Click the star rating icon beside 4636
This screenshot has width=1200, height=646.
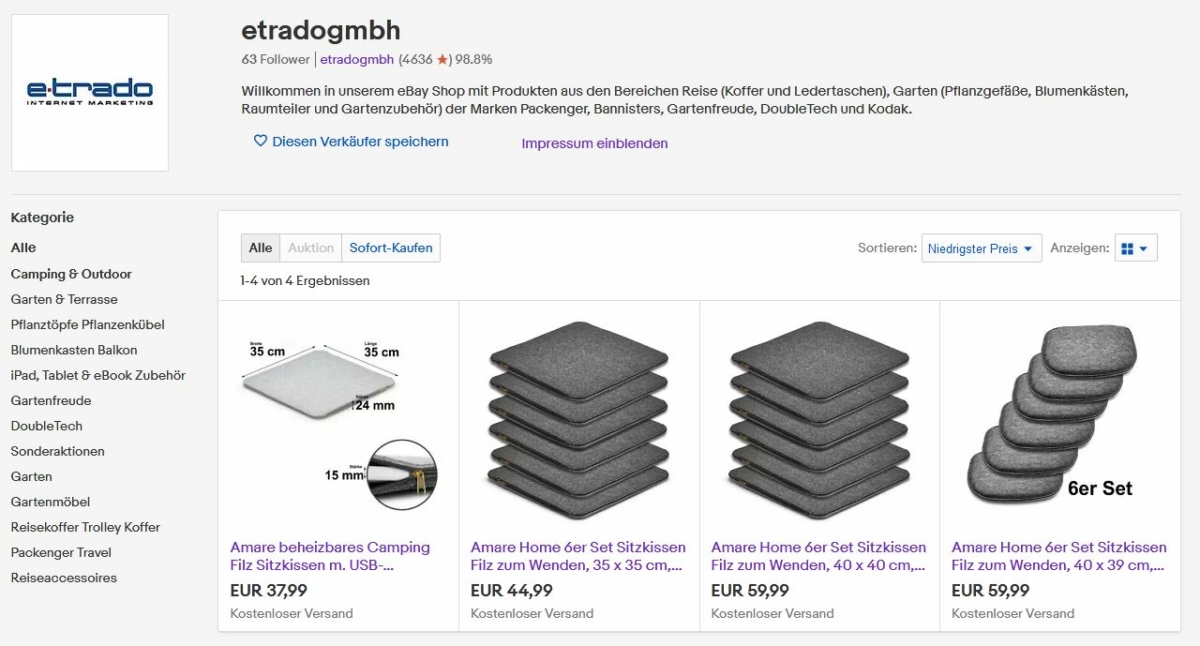[x=442, y=59]
